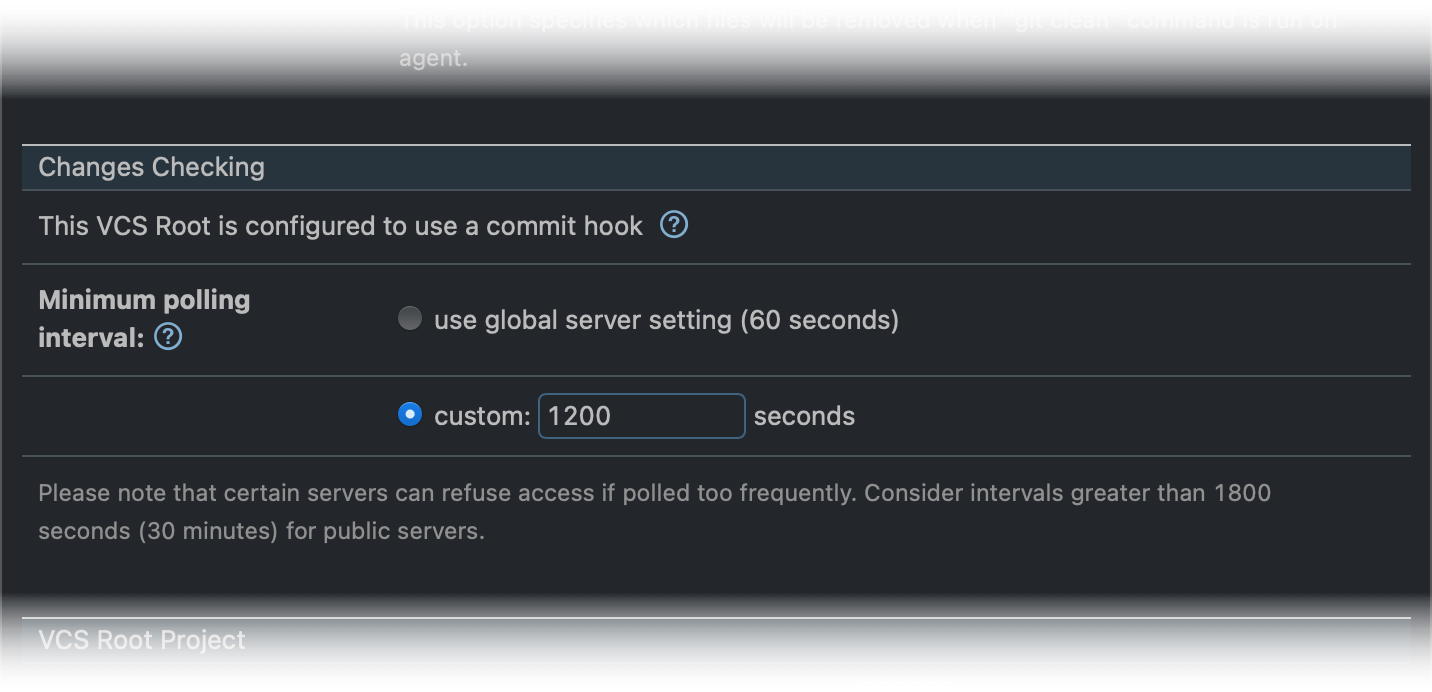1432x692 pixels.
Task: Open help for the commit hook note
Action: pos(674,226)
